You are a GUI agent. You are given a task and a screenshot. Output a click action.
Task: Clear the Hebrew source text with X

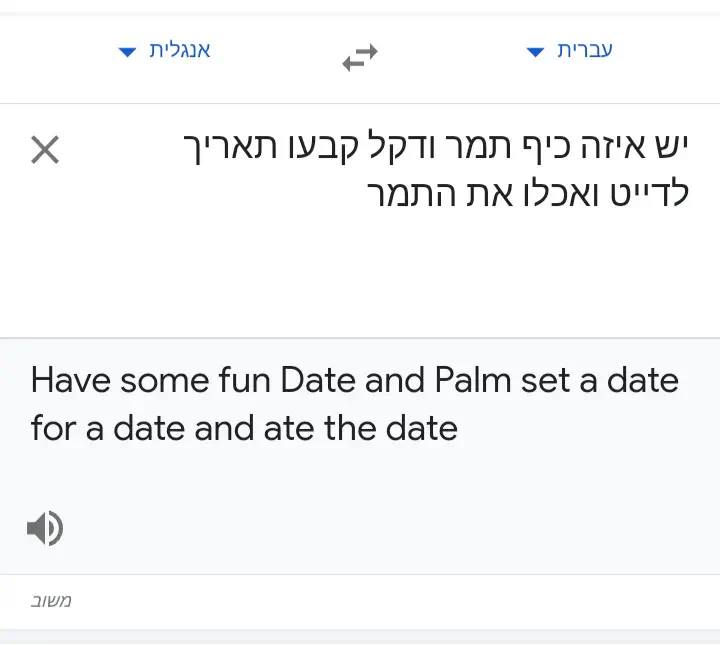pos(45,151)
